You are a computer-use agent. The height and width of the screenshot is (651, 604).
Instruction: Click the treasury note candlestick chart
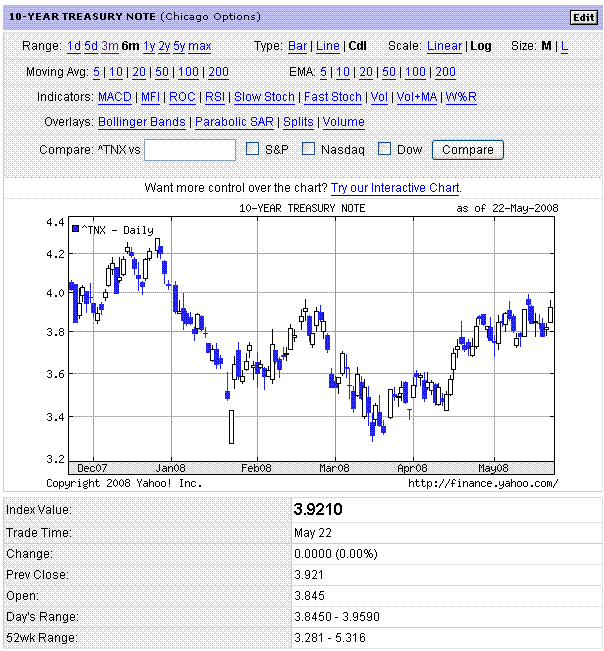tap(310, 340)
